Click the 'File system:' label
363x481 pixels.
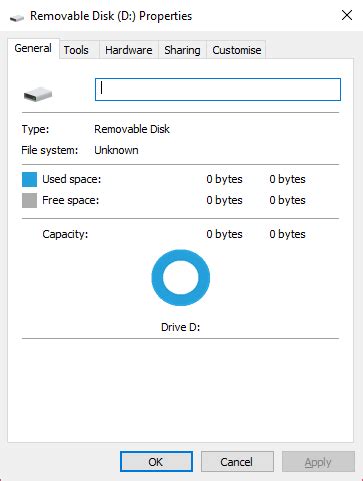tap(49, 150)
